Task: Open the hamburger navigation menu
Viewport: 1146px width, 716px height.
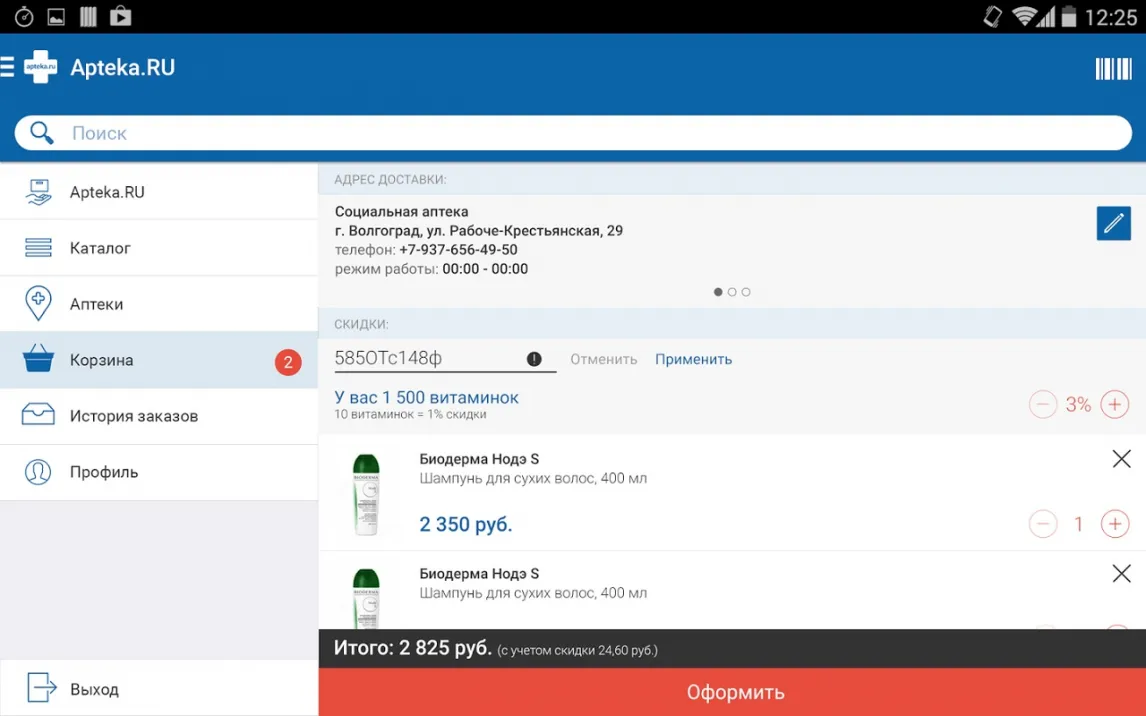Action: pyautogui.click(x=8, y=68)
